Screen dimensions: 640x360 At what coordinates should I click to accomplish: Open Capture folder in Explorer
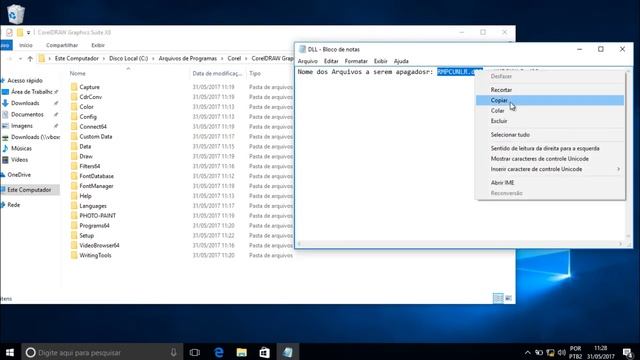89,87
